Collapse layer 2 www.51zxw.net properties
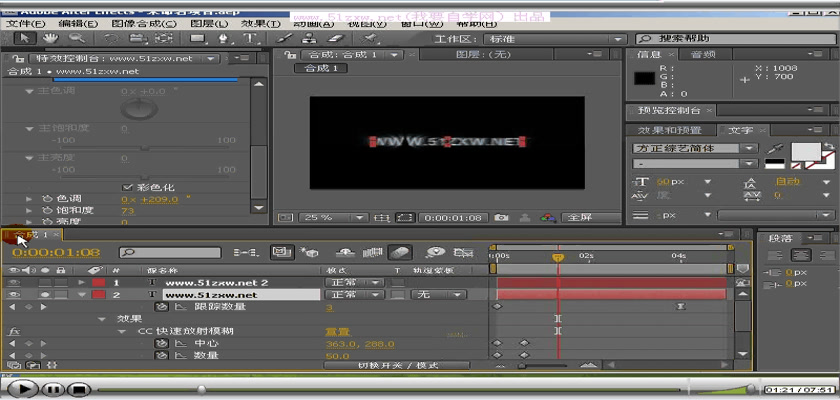 tap(81, 295)
